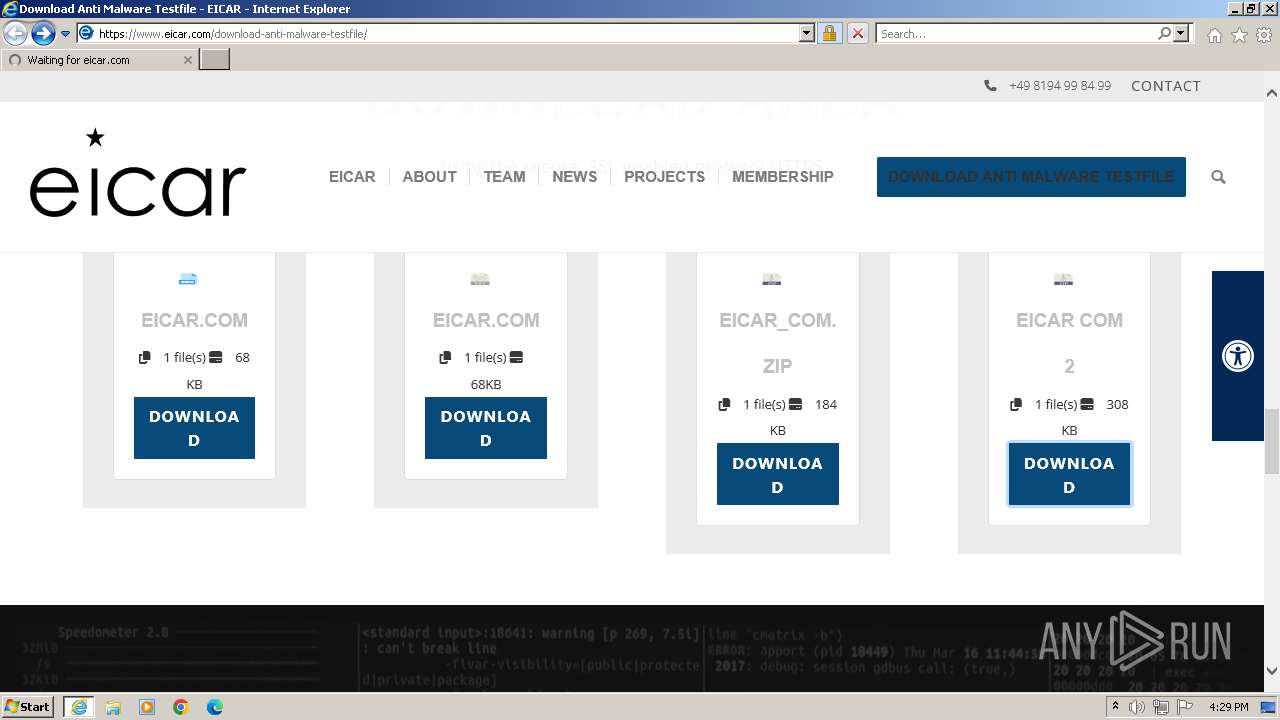Screen dimensions: 1280x720
Task: Click the volume speaker tray icon
Action: coord(1137,707)
